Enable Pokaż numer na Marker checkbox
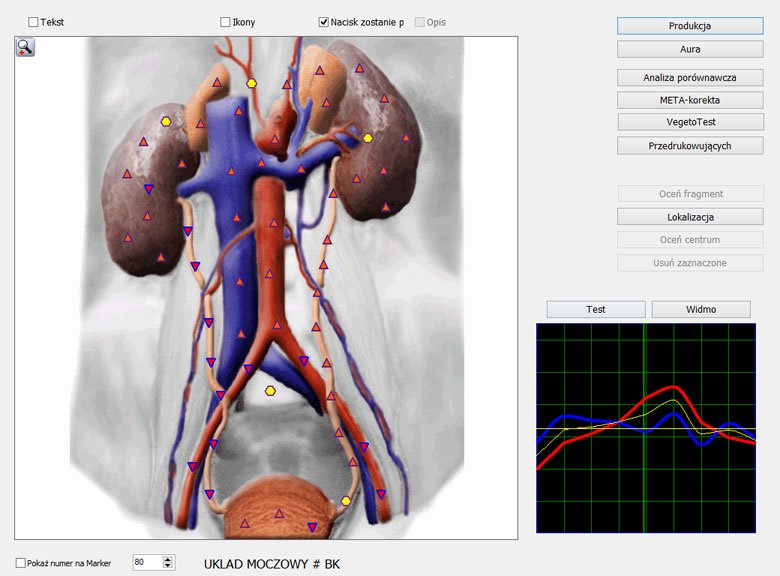 (x=22, y=563)
